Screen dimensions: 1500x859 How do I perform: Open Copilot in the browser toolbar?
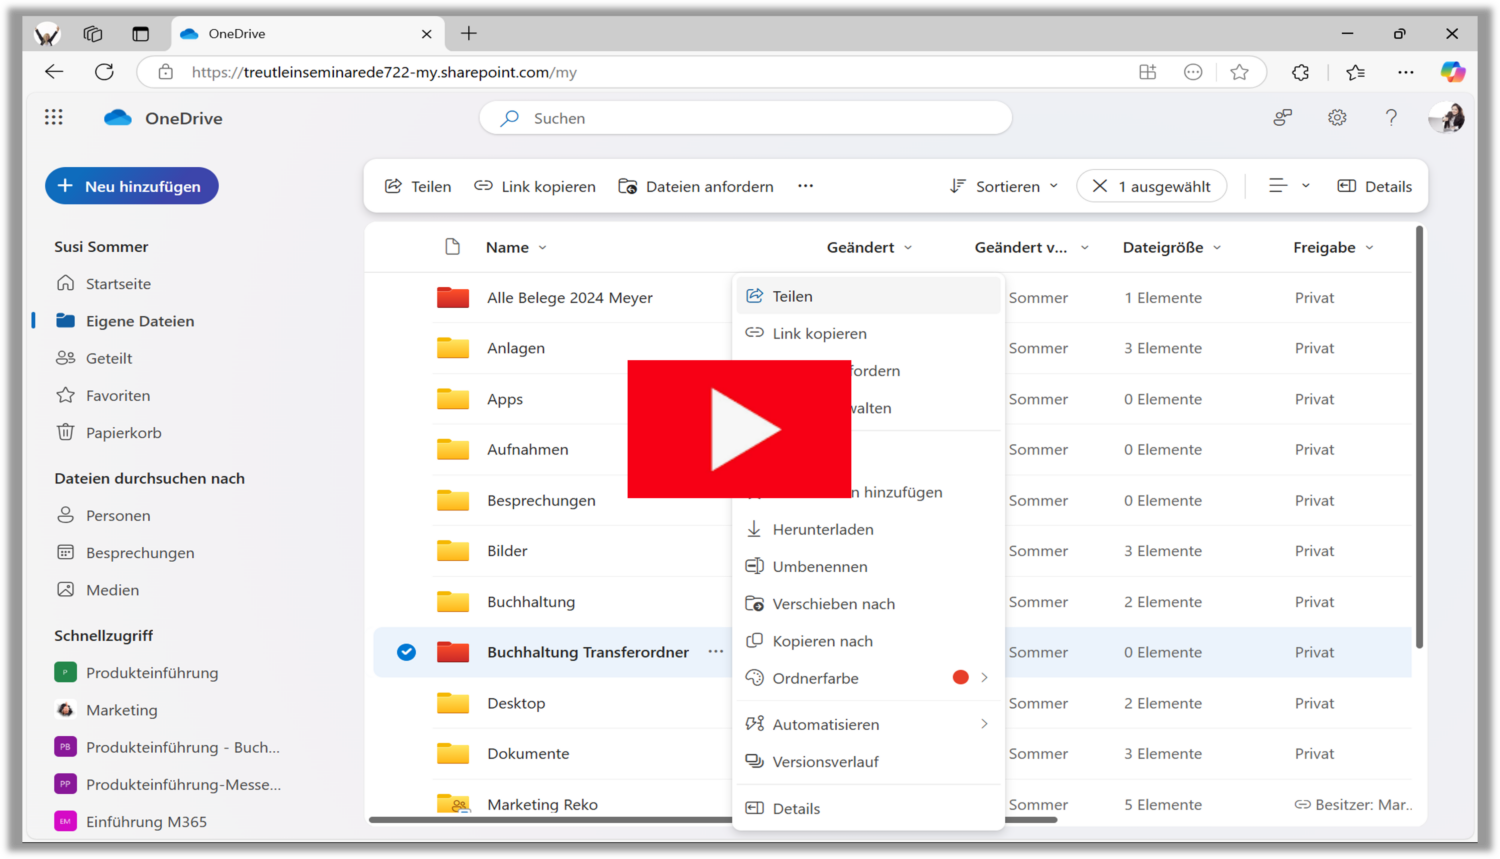point(1452,71)
